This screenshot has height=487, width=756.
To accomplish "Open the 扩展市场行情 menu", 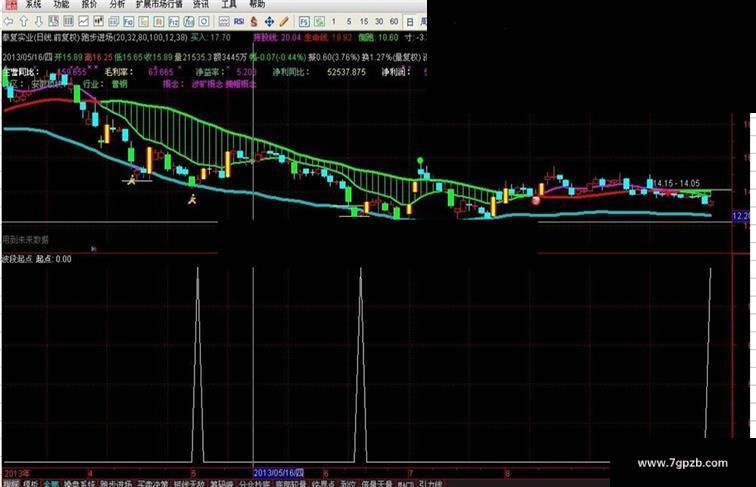I will pyautogui.click(x=159, y=4).
